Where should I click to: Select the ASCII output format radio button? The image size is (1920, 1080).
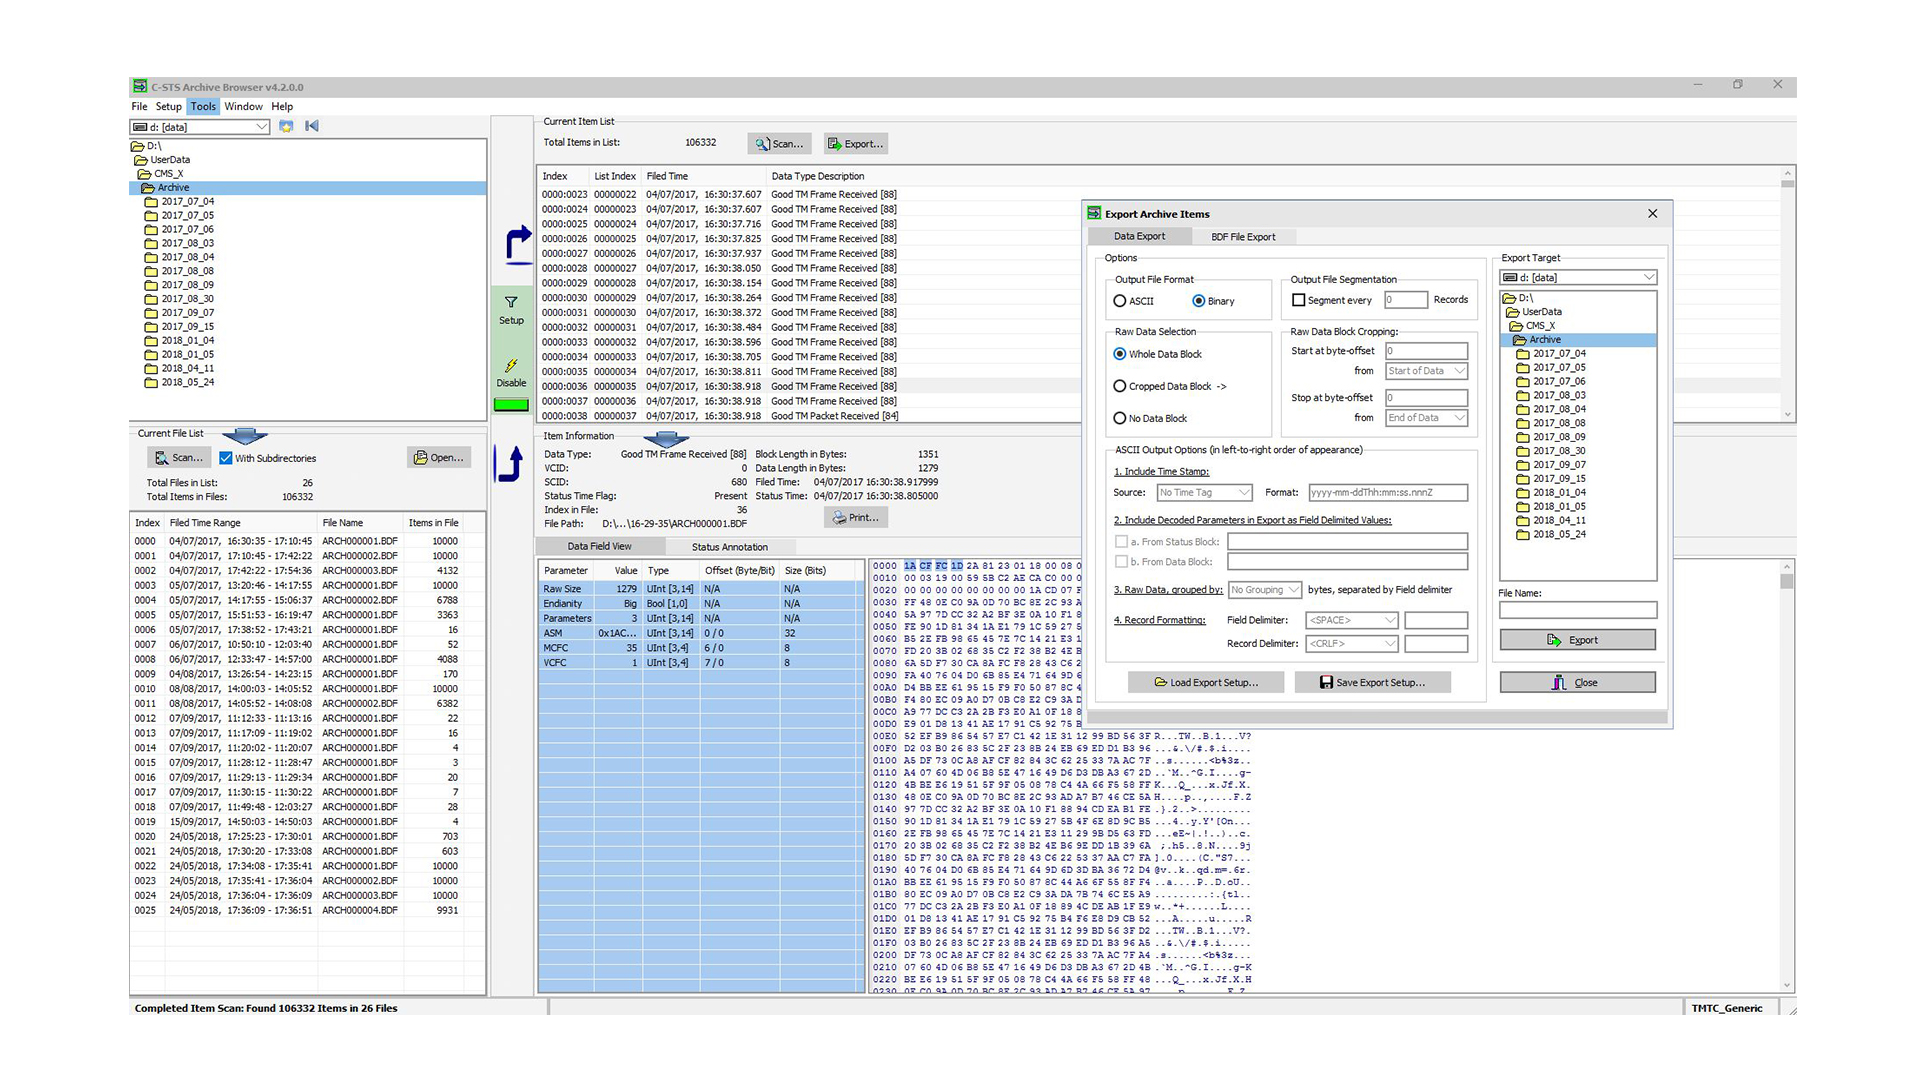pyautogui.click(x=1120, y=301)
